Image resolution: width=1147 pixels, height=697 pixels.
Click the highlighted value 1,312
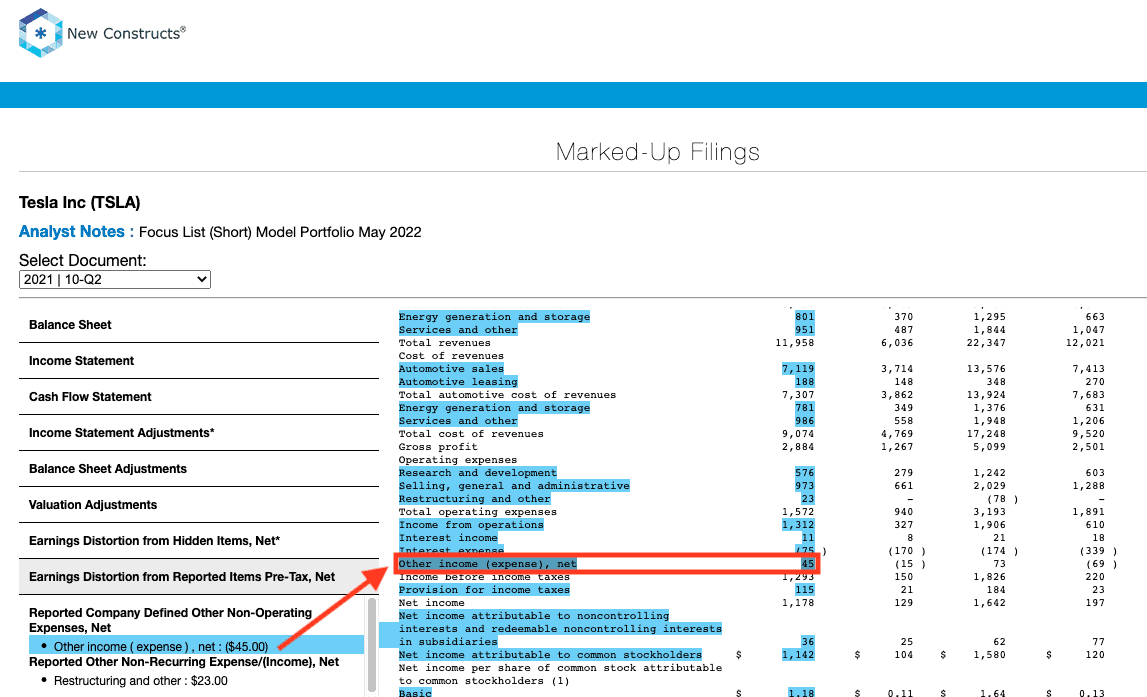coord(797,525)
